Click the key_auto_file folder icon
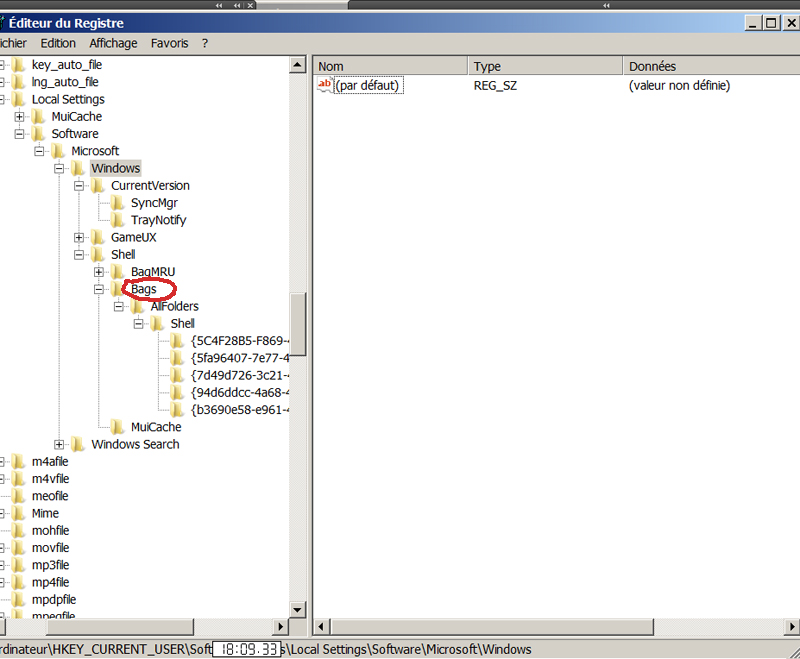 click(18, 65)
